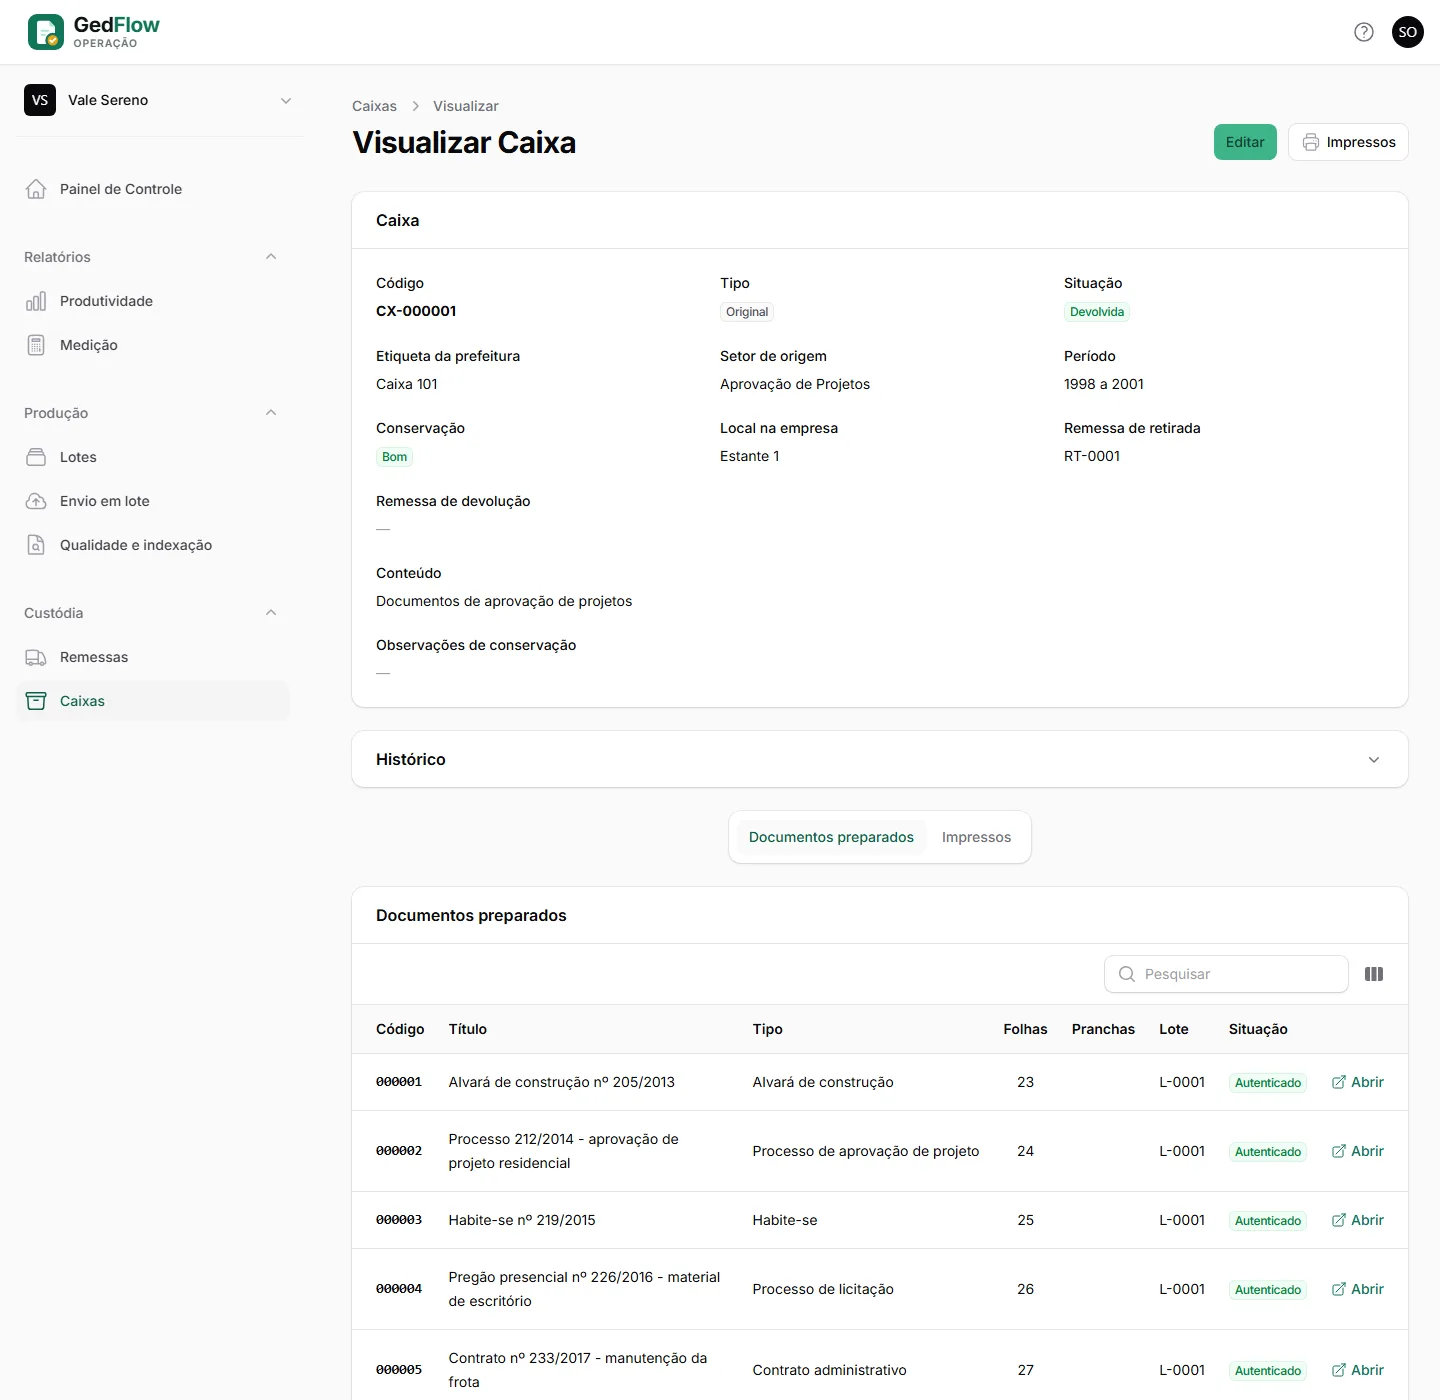Open Produtividade report in sidebar
1440x1400 pixels.
point(153,301)
